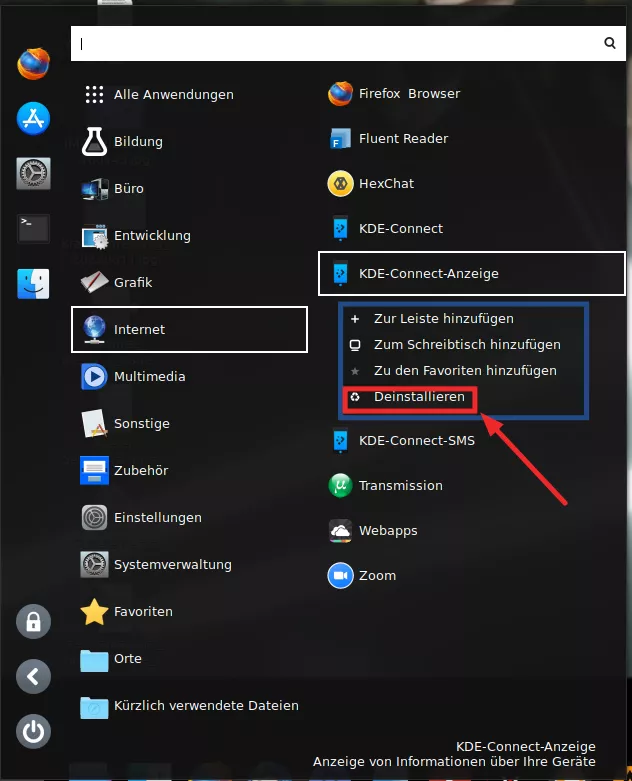Viewport: 632px width, 781px height.
Task: Click the Webapps cloud icon
Action: [x=341, y=530]
